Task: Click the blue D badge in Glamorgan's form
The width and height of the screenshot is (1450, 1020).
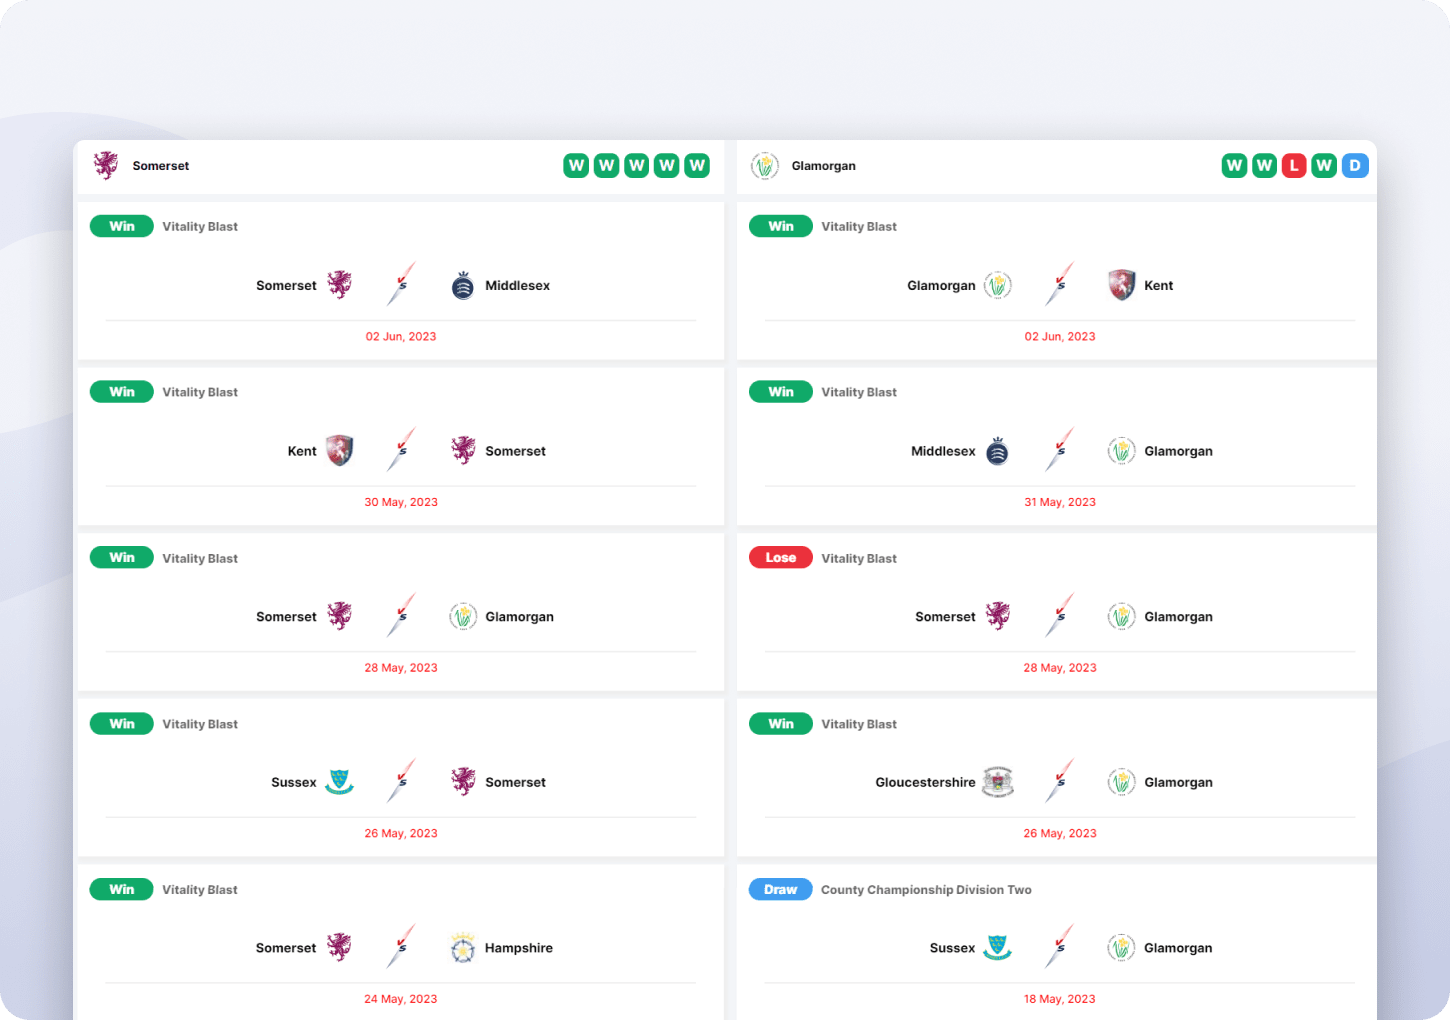Action: coord(1354,166)
